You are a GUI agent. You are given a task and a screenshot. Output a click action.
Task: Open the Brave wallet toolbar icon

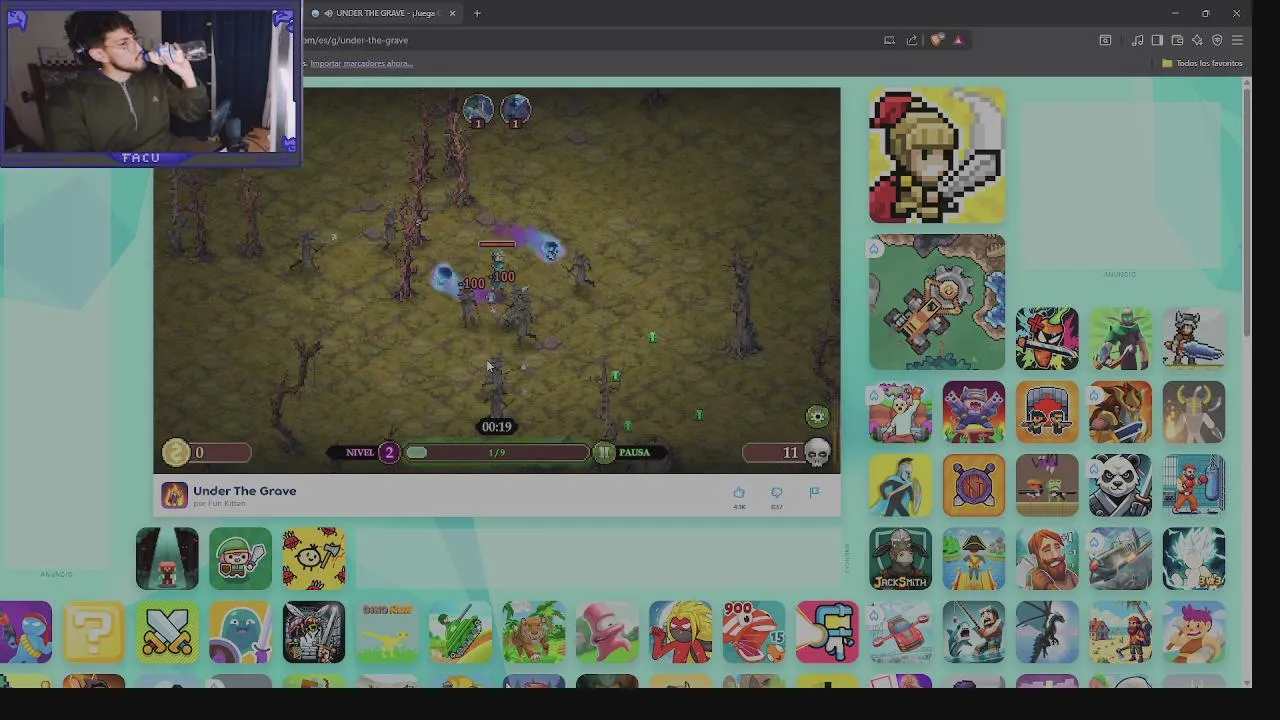point(1177,40)
